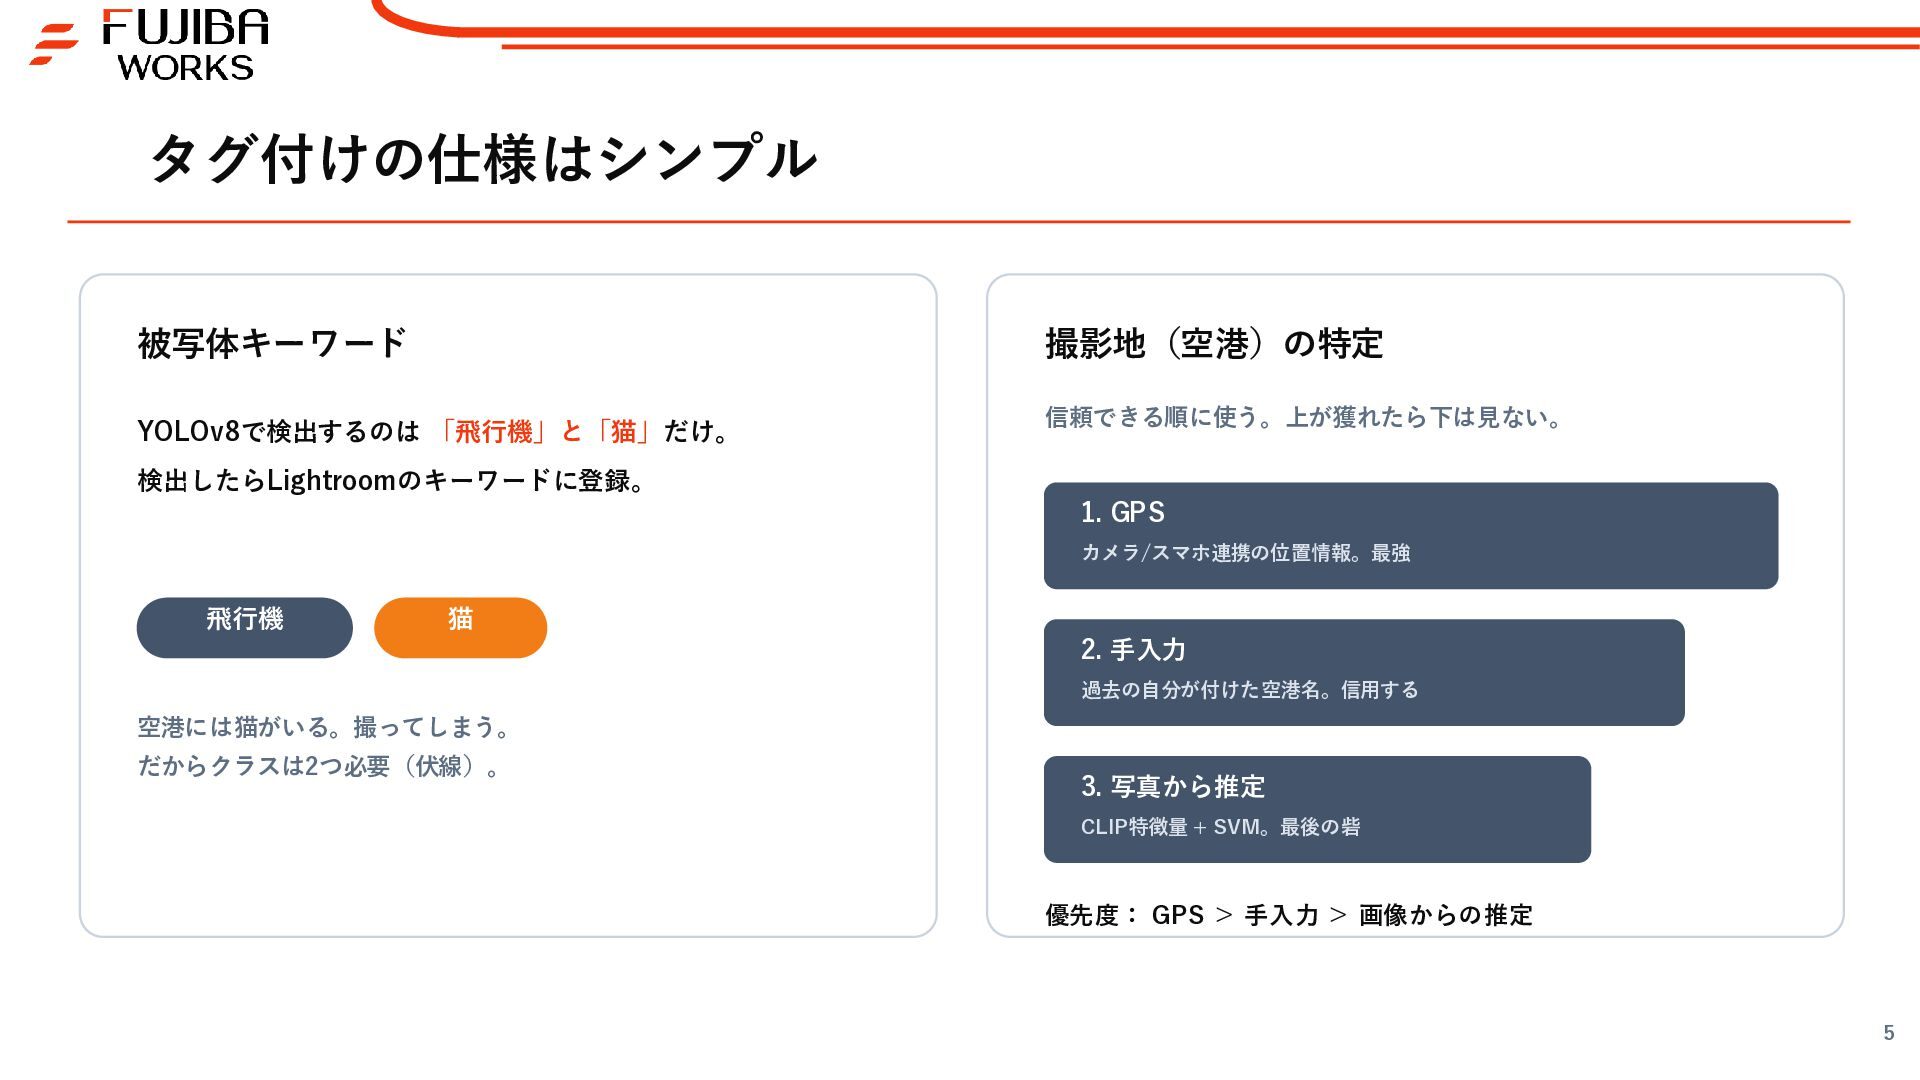Image resolution: width=1920 pixels, height=1080 pixels.
Task: Select the 2. 手入力 priority bar
Action: (x=1364, y=672)
